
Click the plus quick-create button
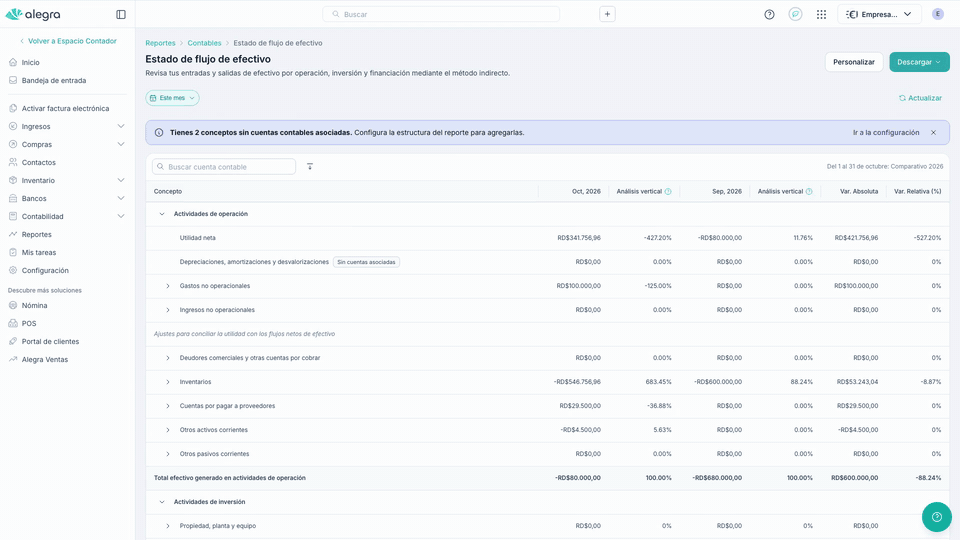click(607, 14)
